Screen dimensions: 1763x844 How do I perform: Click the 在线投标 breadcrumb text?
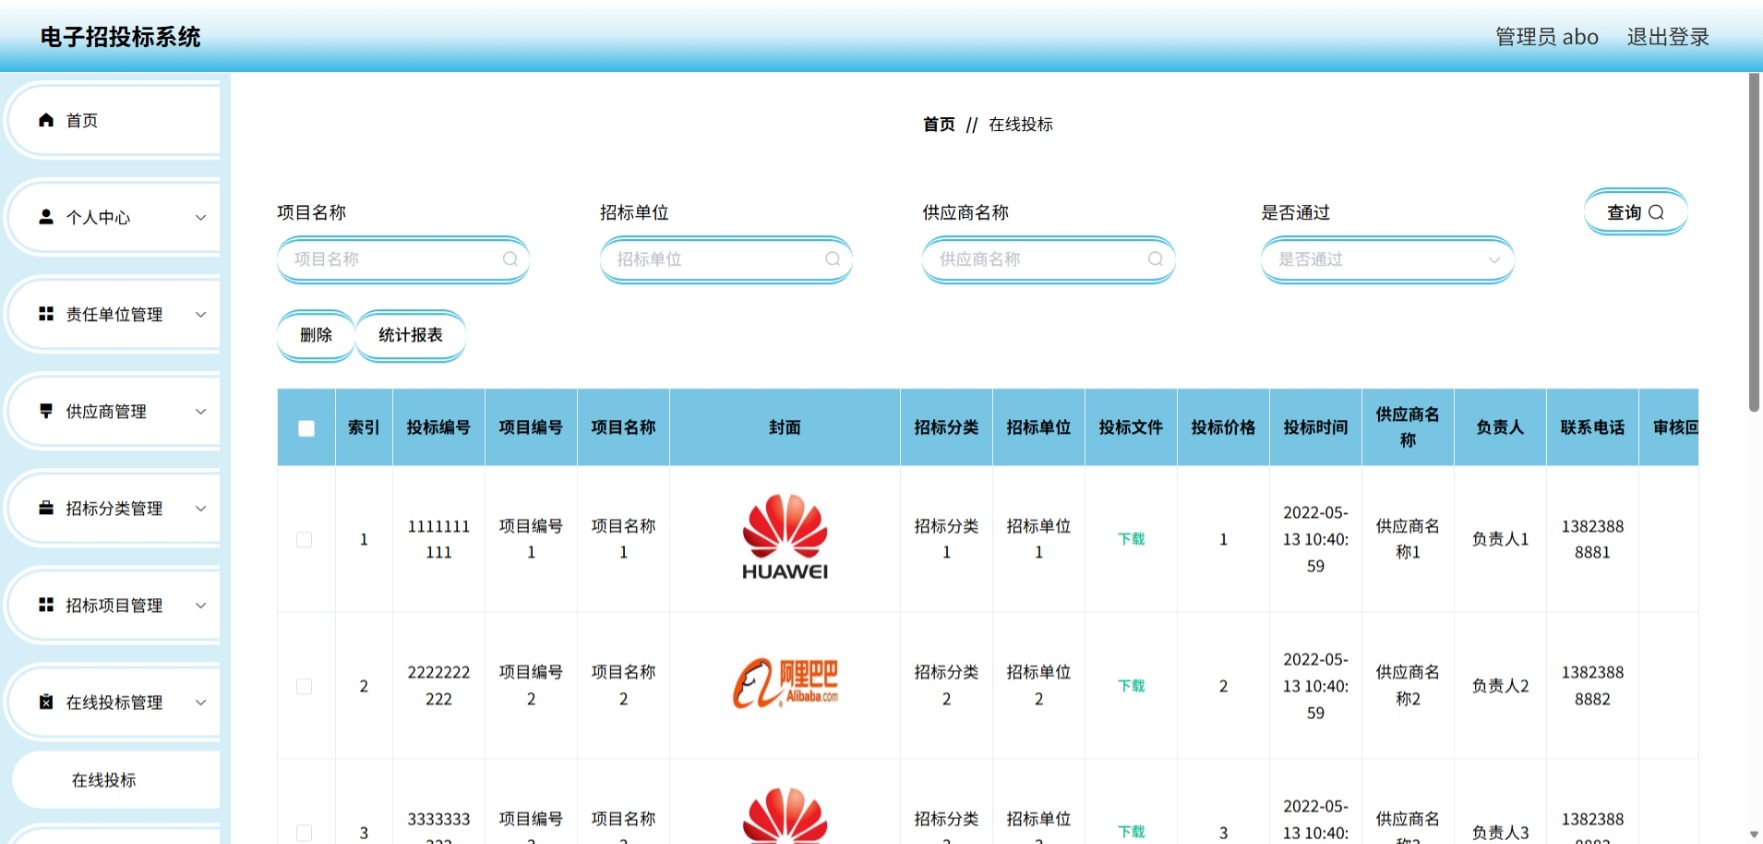[x=1020, y=124]
